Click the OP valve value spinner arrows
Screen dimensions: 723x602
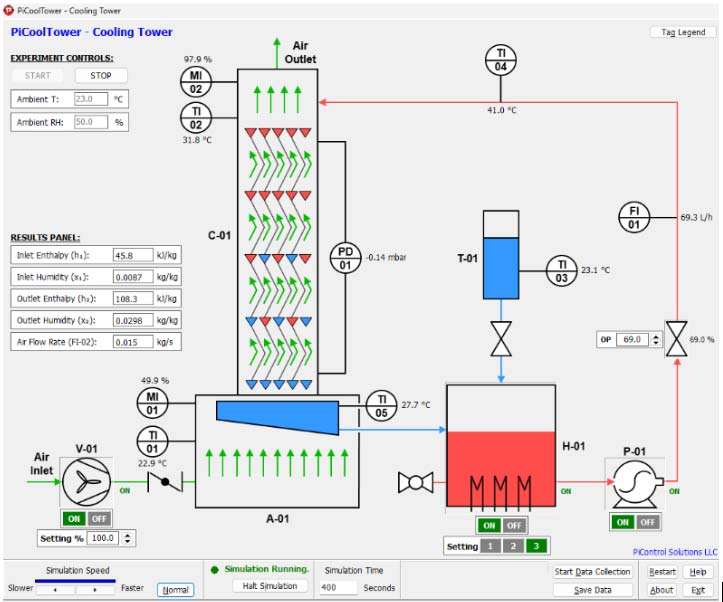click(656, 340)
